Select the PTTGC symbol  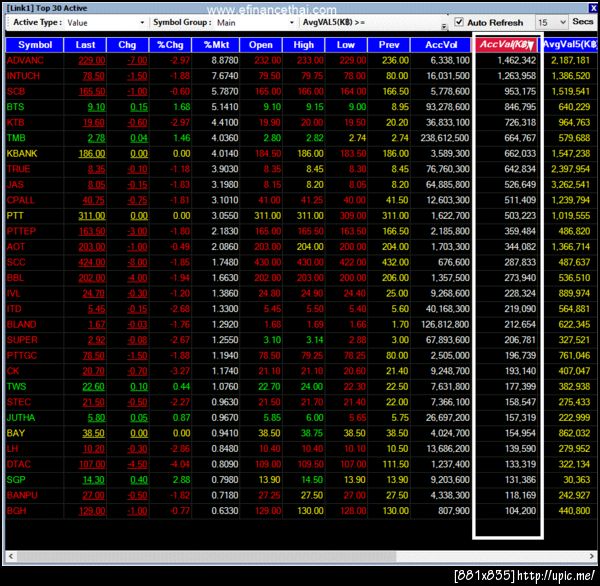[22, 356]
